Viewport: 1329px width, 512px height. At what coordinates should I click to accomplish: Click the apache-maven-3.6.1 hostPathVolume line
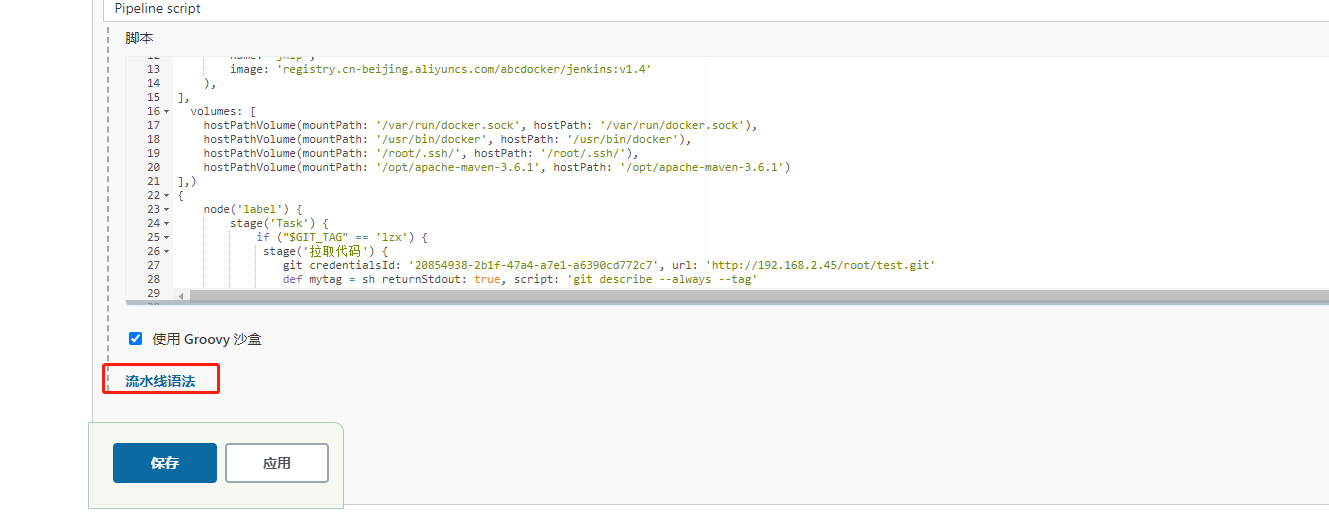pos(497,167)
